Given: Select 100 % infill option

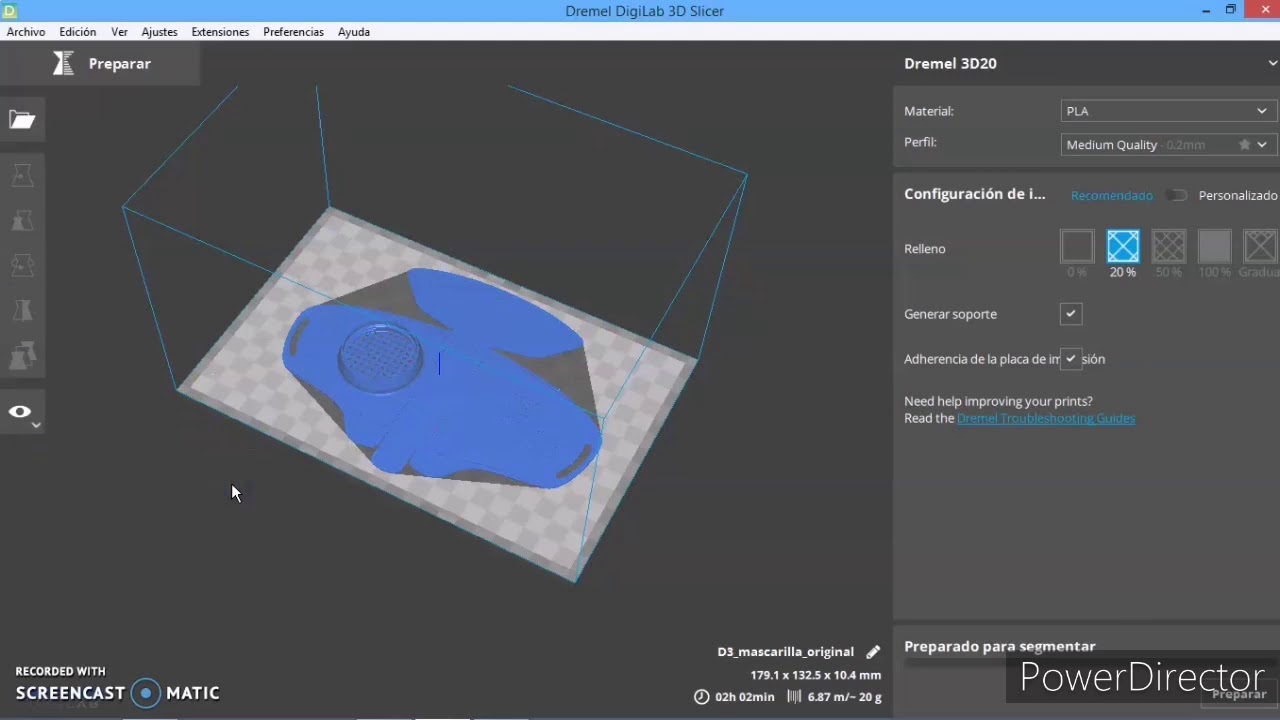Looking at the screenshot, I should coord(1215,246).
